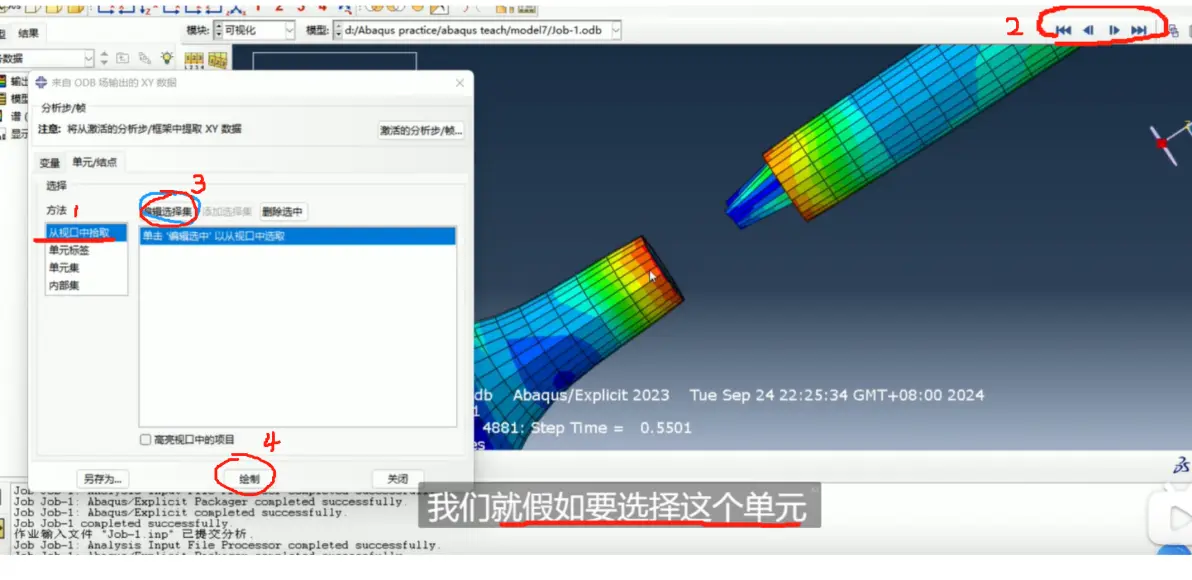Select 单元集 from the method list
This screenshot has height=580, width=1192.
(x=65, y=268)
